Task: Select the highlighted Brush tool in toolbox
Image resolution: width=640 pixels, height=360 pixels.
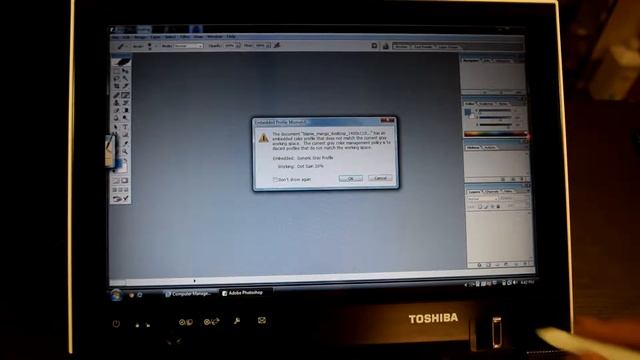Action: [x=125, y=95]
